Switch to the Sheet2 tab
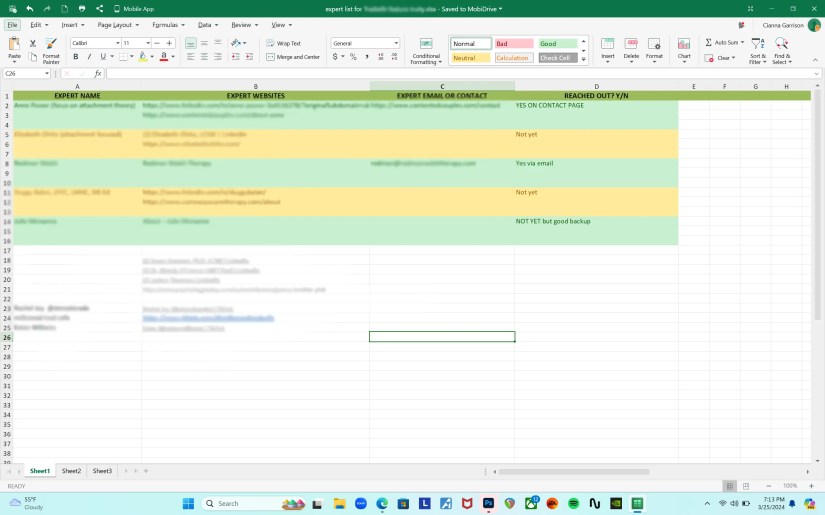825x515 pixels. pyautogui.click(x=71, y=471)
